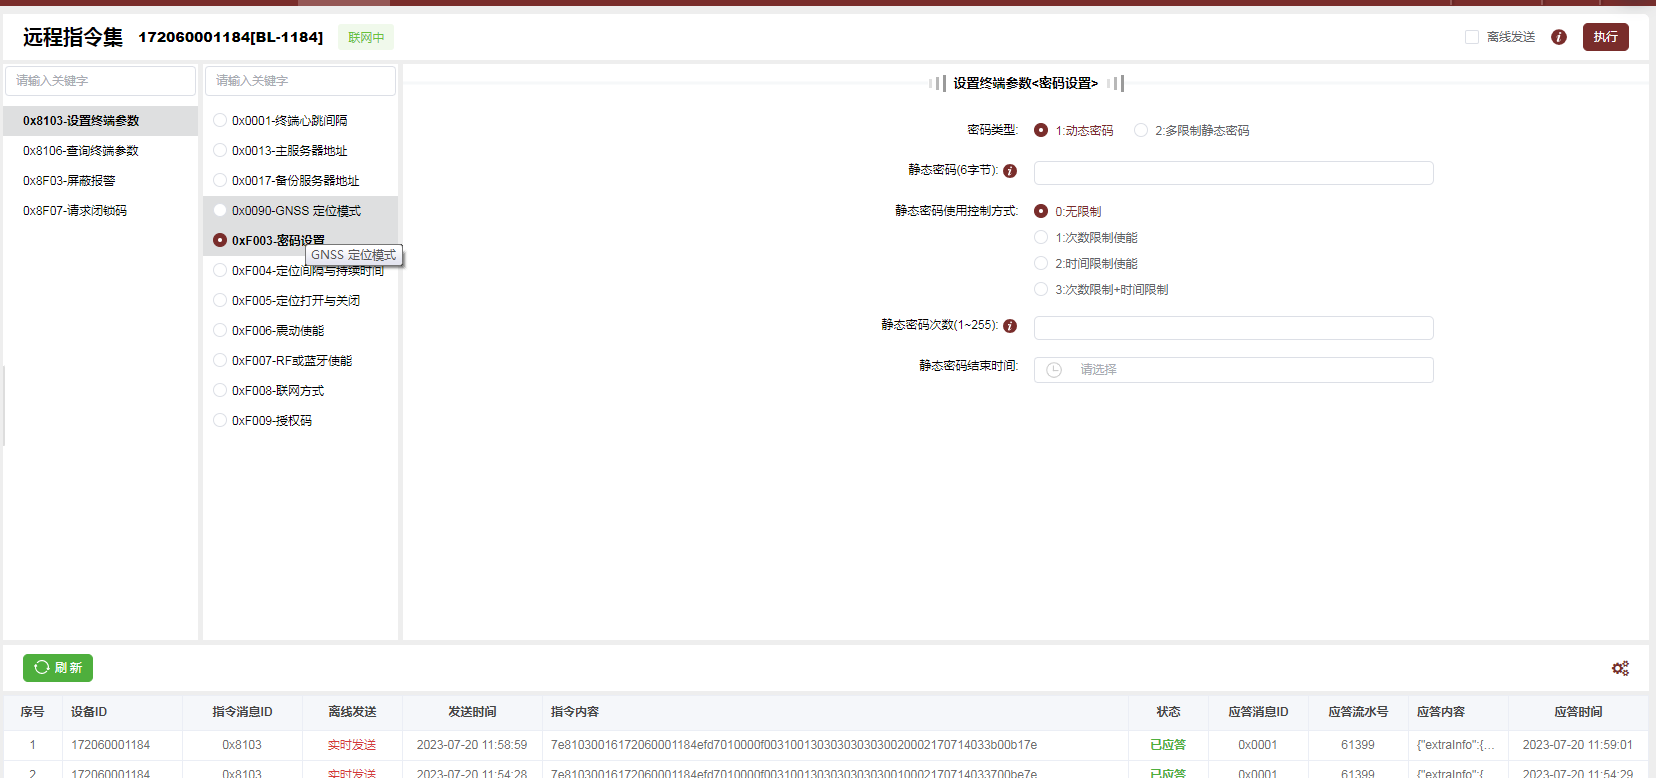Click clock icon in 静态密码结束时间 field
The height and width of the screenshot is (778, 1656).
pyautogui.click(x=1054, y=370)
